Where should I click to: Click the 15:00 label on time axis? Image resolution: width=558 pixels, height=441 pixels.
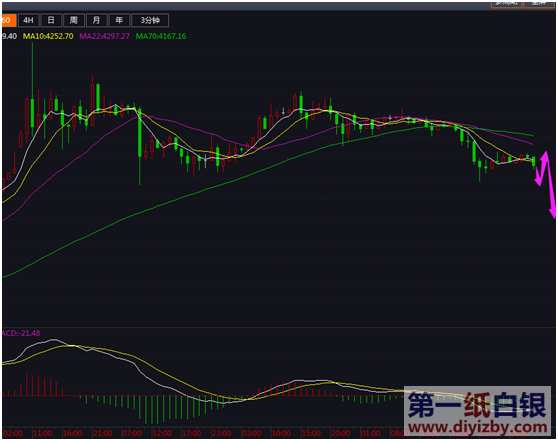coord(311,433)
